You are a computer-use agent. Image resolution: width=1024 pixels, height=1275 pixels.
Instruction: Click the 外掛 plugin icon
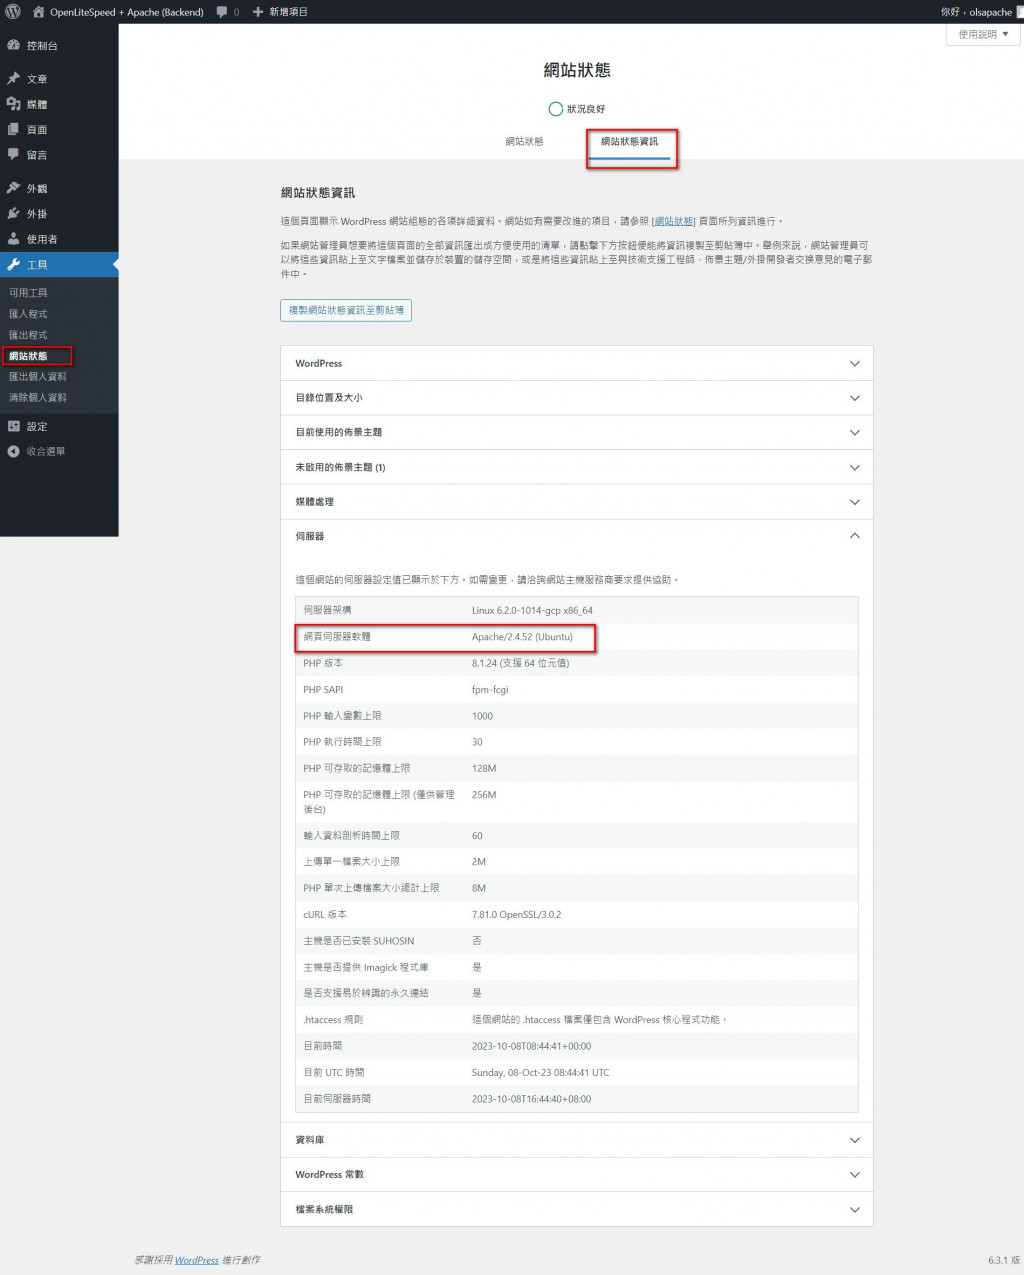(x=13, y=213)
